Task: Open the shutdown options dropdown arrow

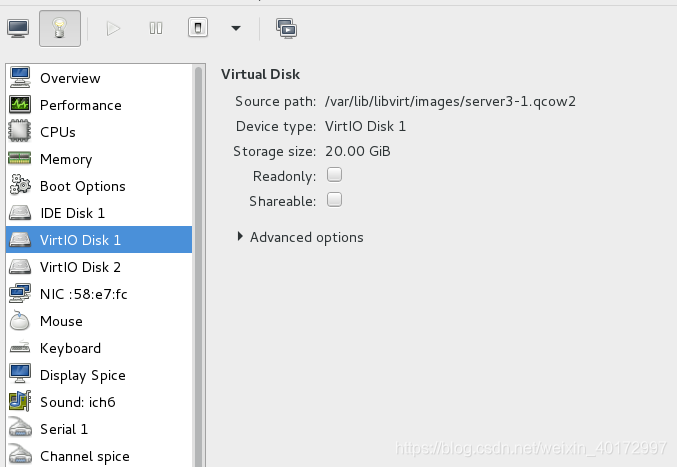Action: point(236,28)
